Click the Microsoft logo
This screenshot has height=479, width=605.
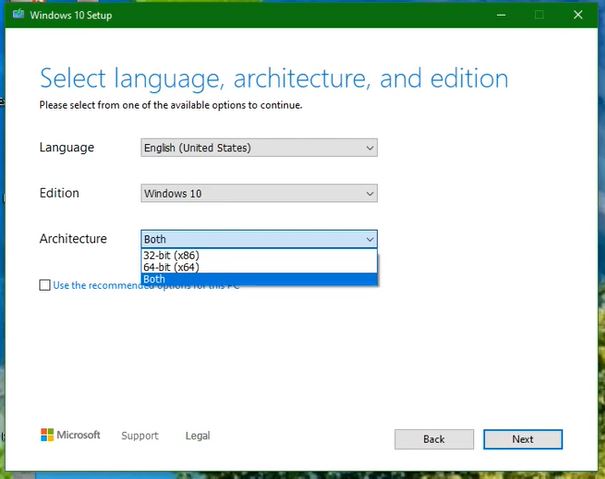click(70, 435)
